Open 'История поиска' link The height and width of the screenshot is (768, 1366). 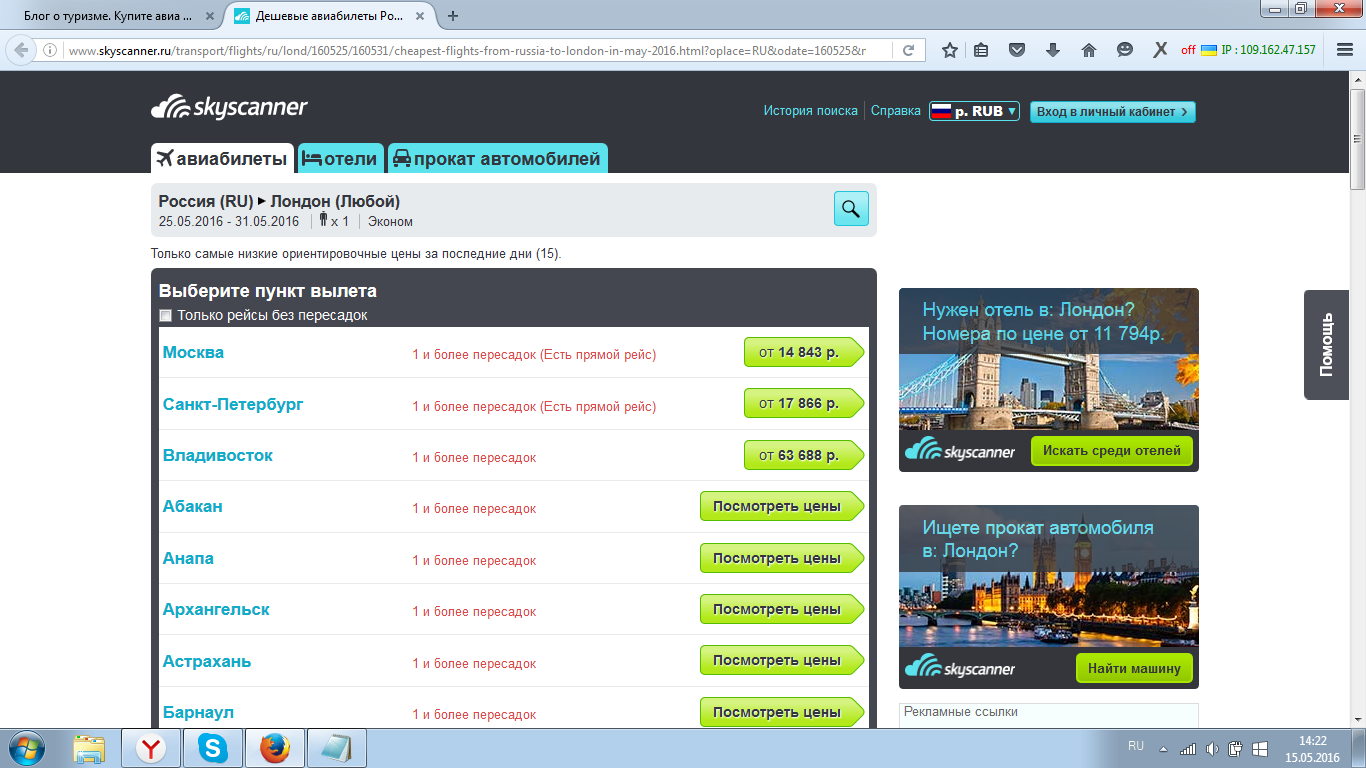pyautogui.click(x=810, y=111)
